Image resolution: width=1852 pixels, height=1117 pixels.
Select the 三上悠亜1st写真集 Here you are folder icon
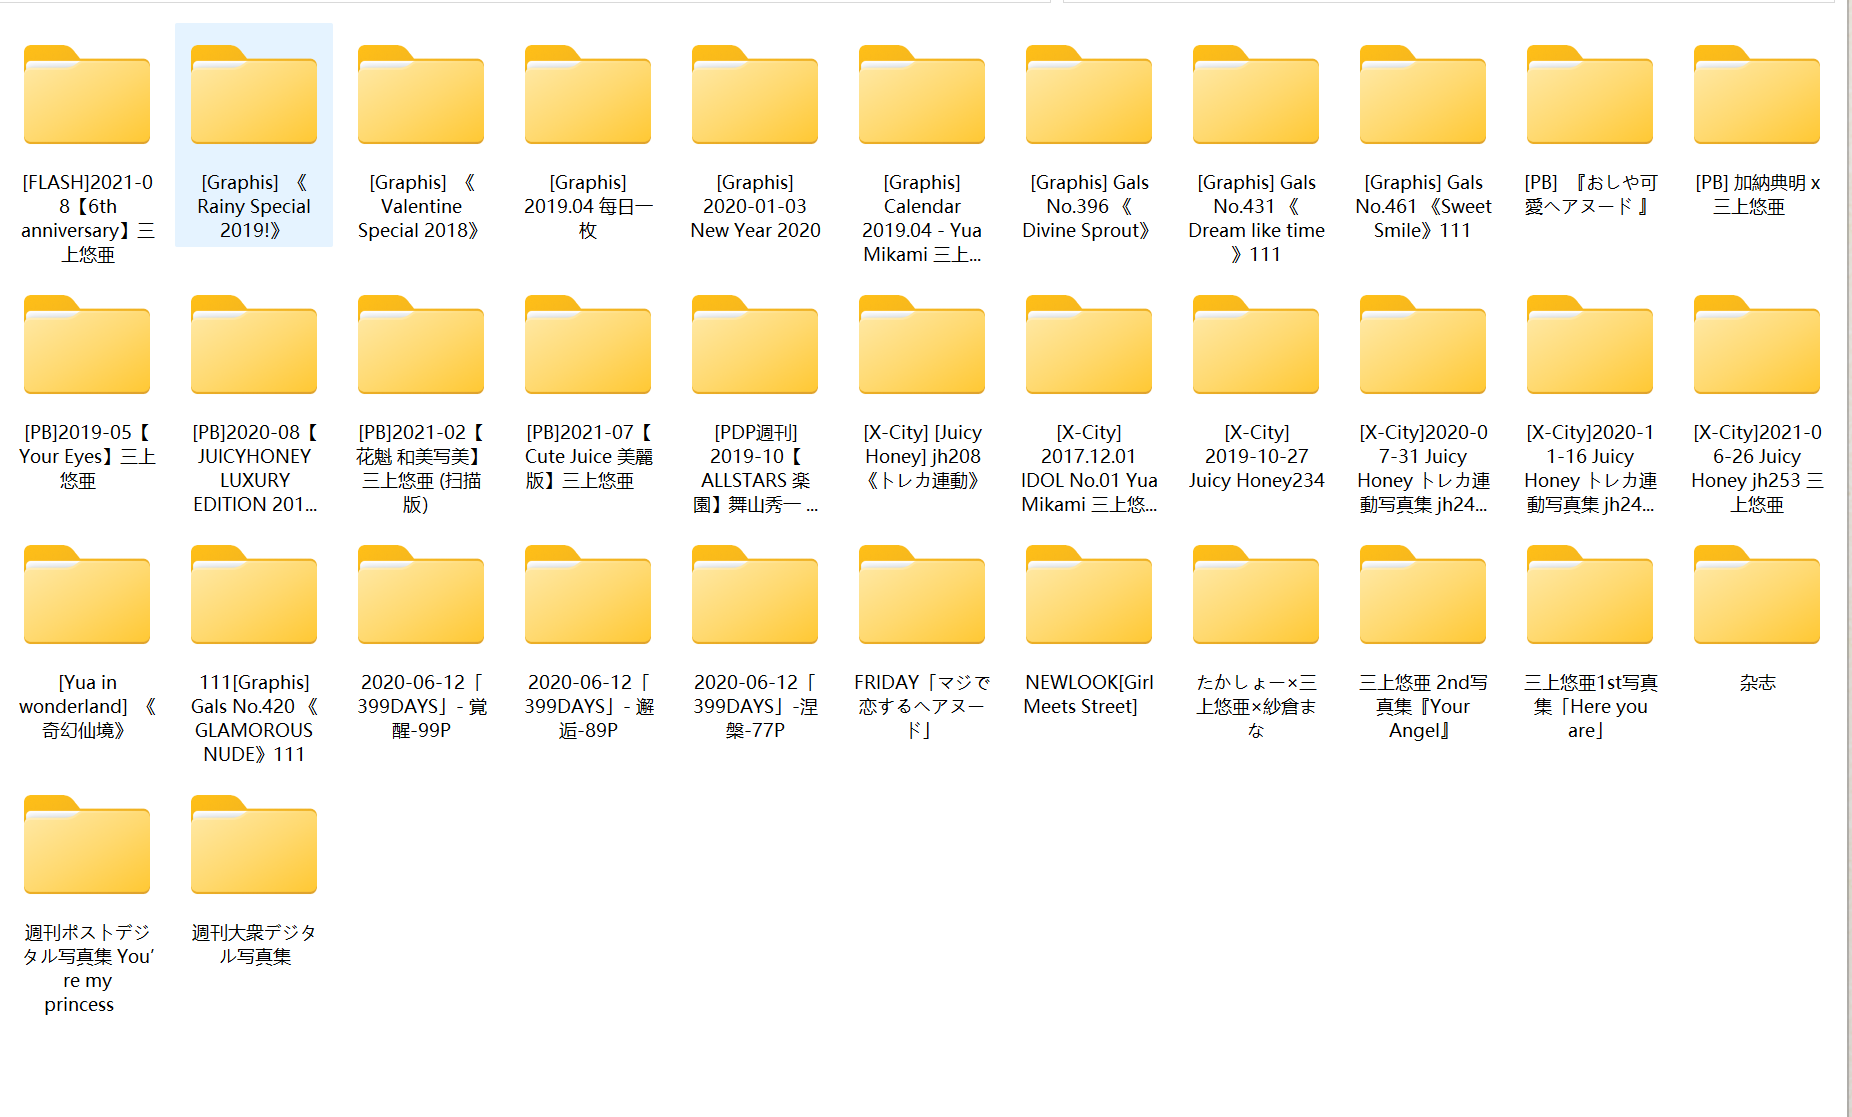(x=1590, y=595)
